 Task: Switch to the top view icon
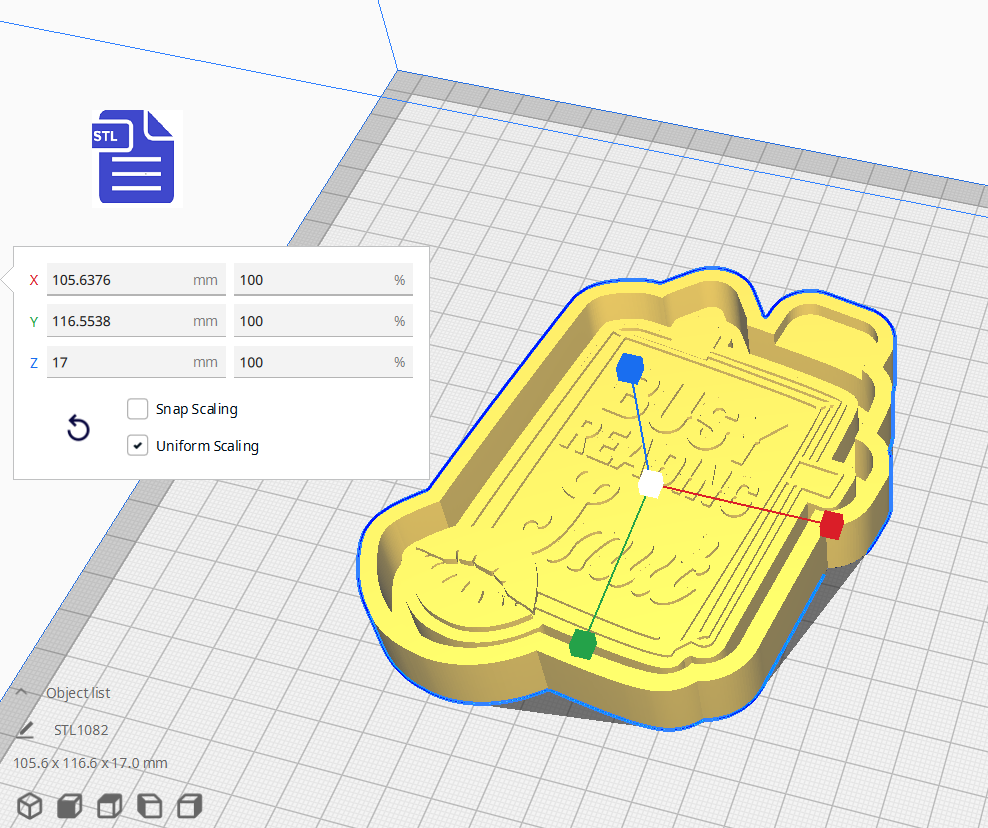(109, 806)
